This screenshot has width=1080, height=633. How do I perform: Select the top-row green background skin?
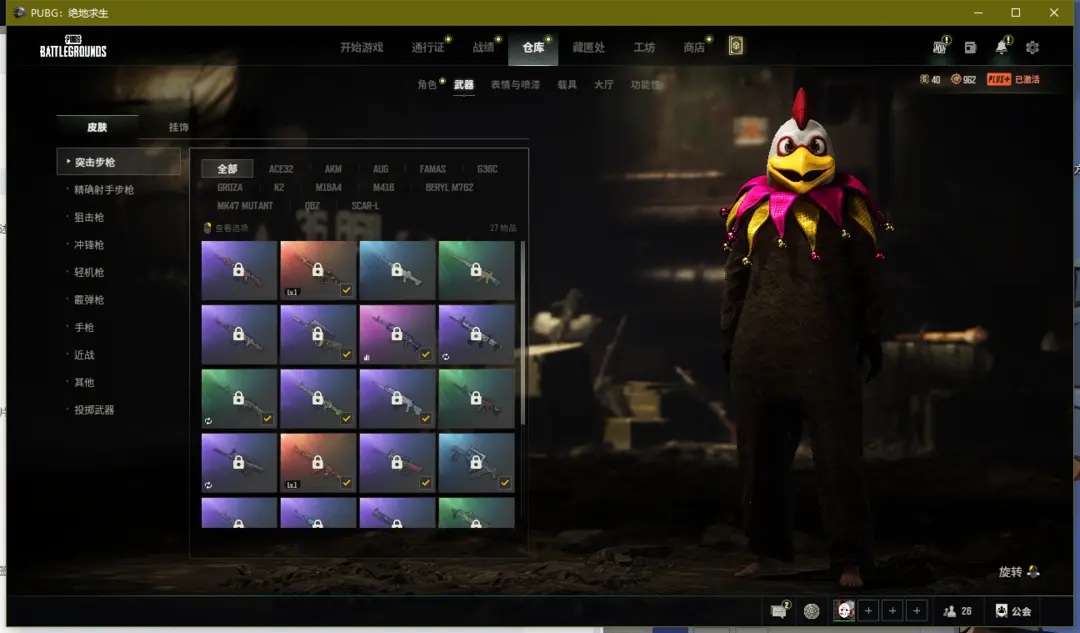[476, 270]
